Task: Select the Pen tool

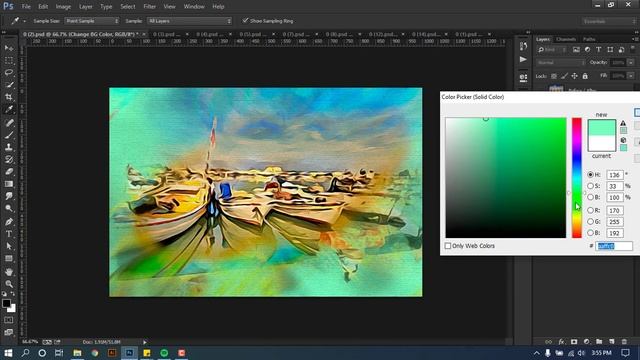Action: 9,222
